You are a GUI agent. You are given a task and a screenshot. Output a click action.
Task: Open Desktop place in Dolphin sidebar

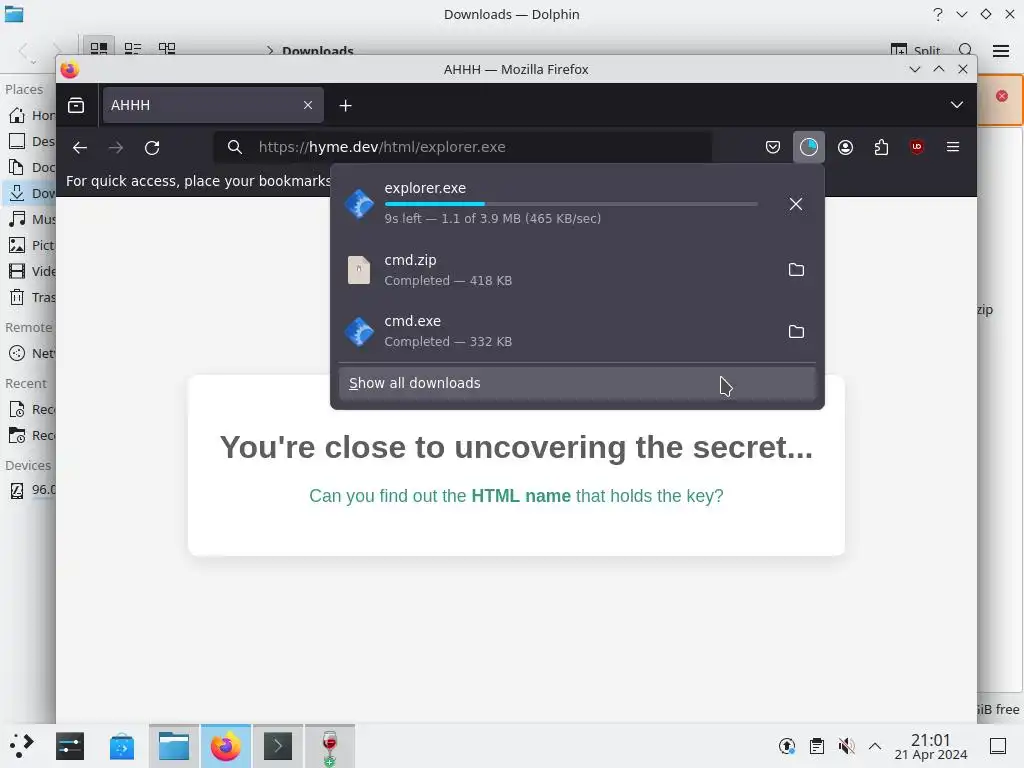pos(31,141)
